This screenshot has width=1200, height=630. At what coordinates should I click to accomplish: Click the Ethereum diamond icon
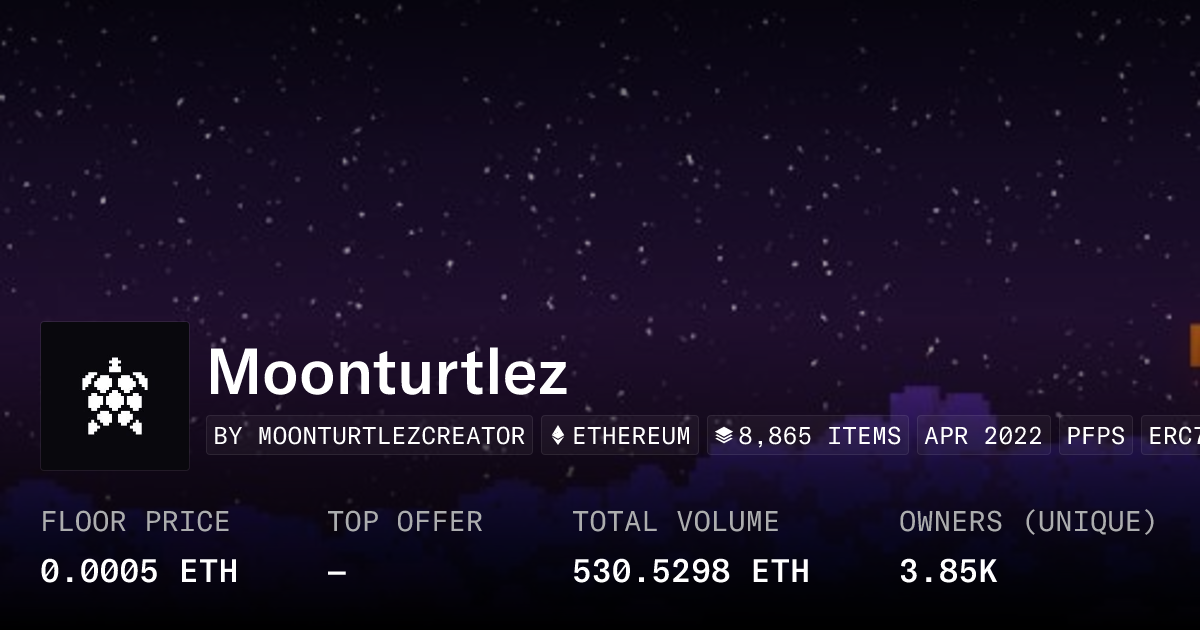pyautogui.click(x=558, y=436)
